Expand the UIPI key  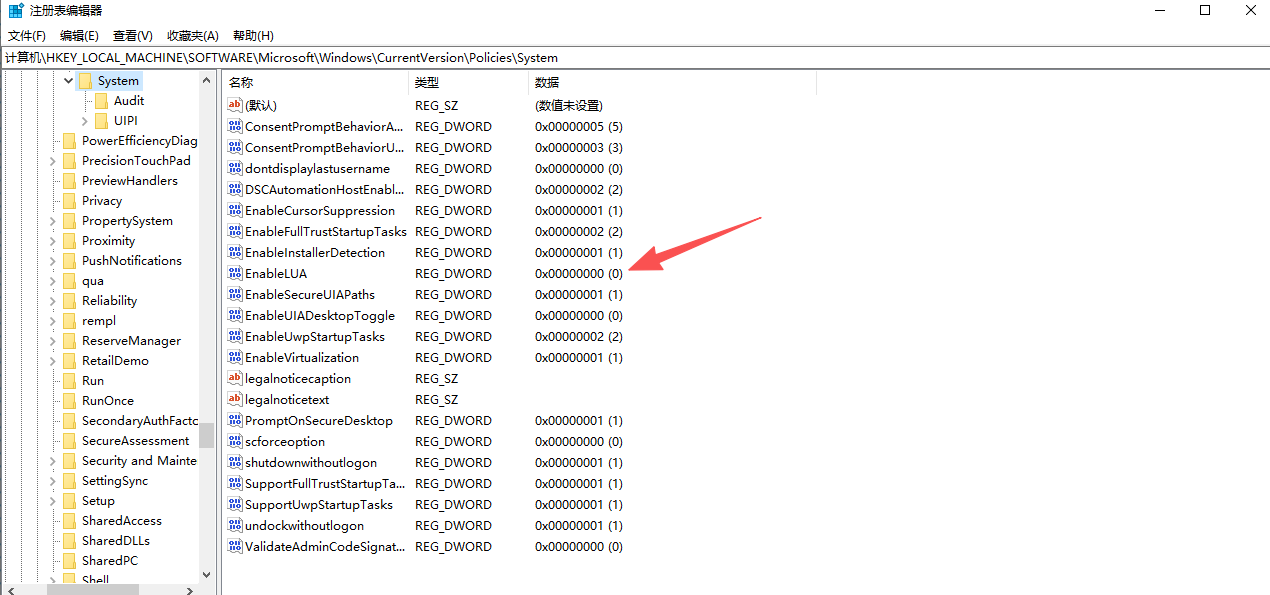tap(85, 121)
